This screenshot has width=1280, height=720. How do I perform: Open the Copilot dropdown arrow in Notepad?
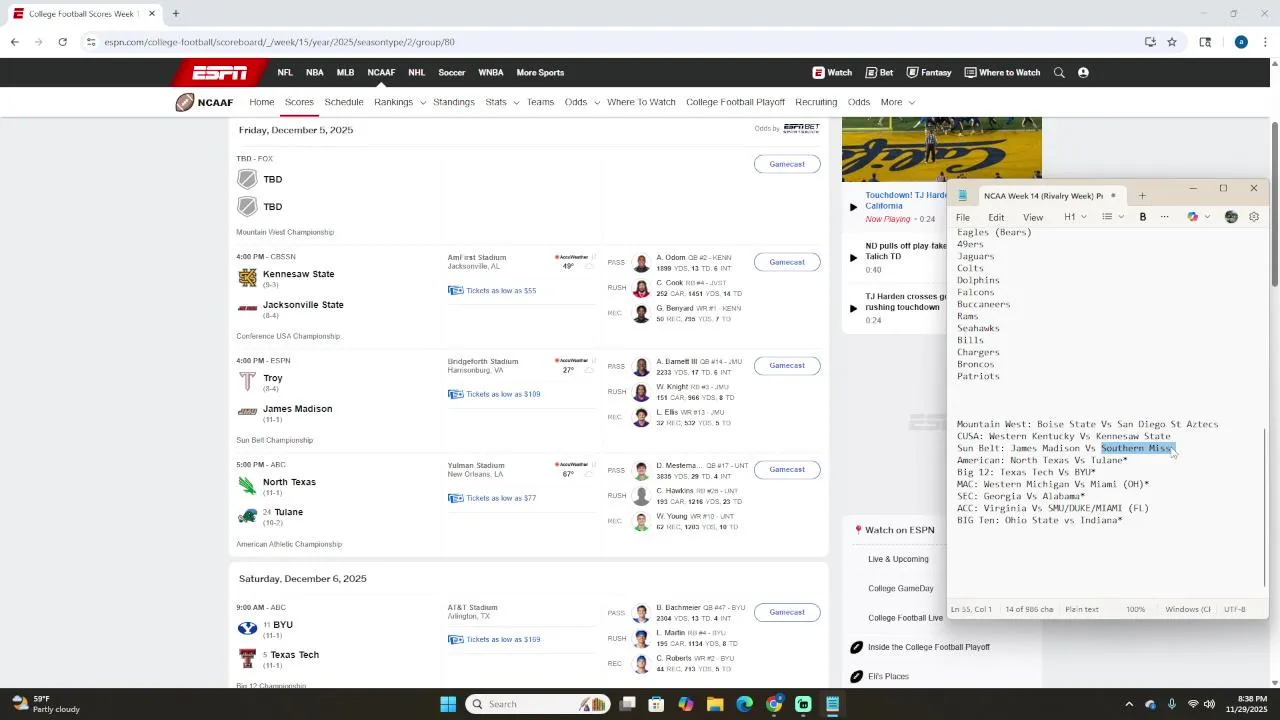(x=1208, y=217)
